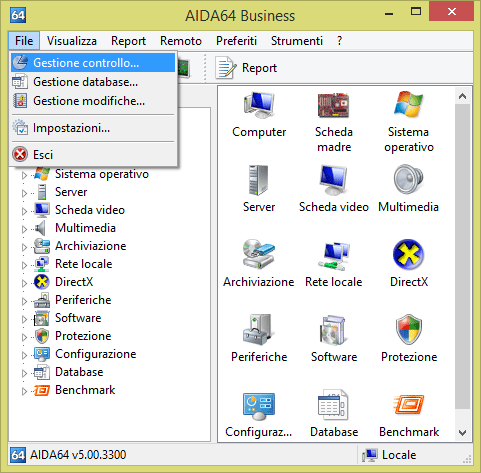Viewport: 481px width, 473px height.
Task: Open the ? help menu
Action: (339, 41)
